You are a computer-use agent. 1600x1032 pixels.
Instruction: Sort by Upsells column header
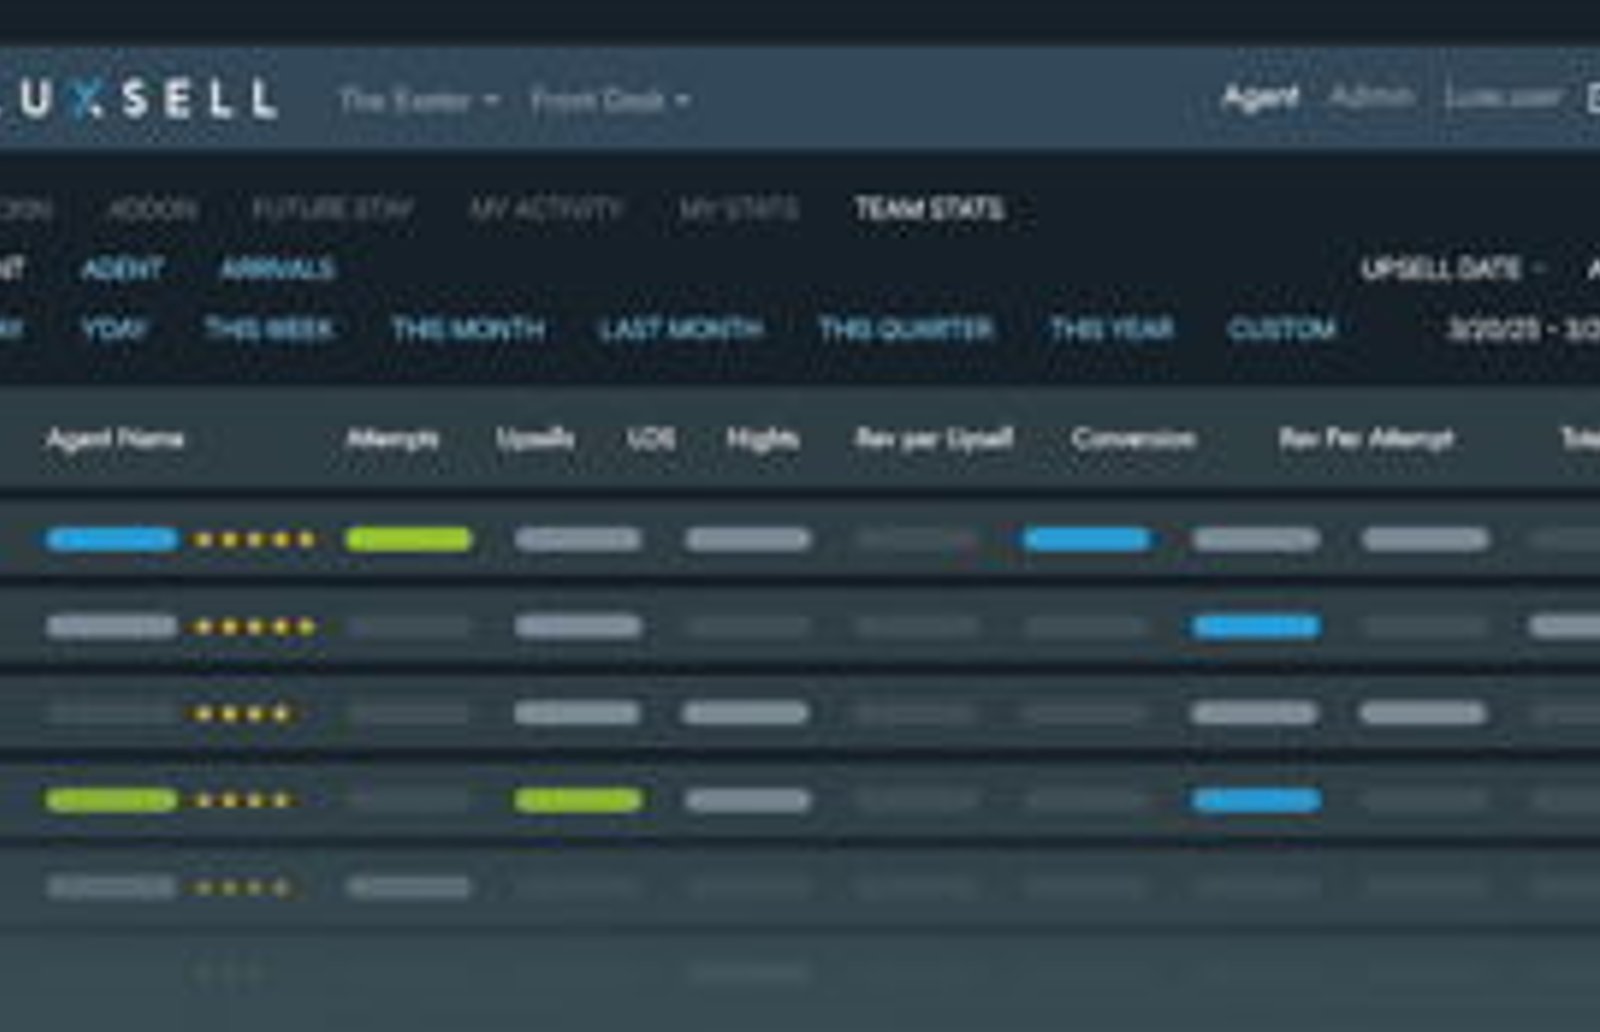[535, 438]
